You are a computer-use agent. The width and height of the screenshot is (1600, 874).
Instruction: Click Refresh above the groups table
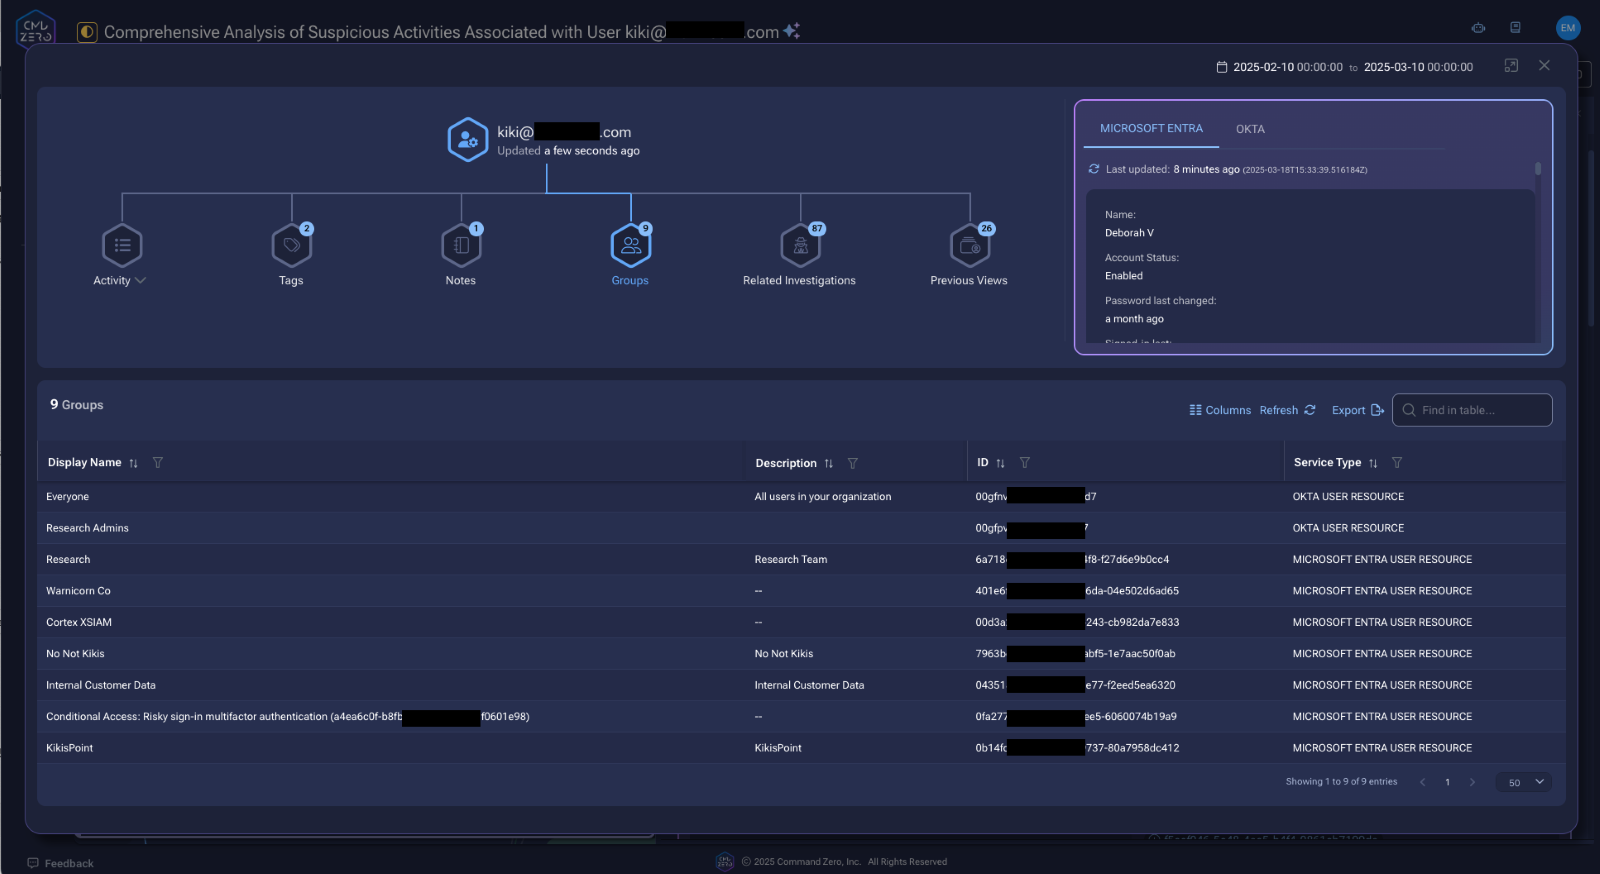point(1287,410)
